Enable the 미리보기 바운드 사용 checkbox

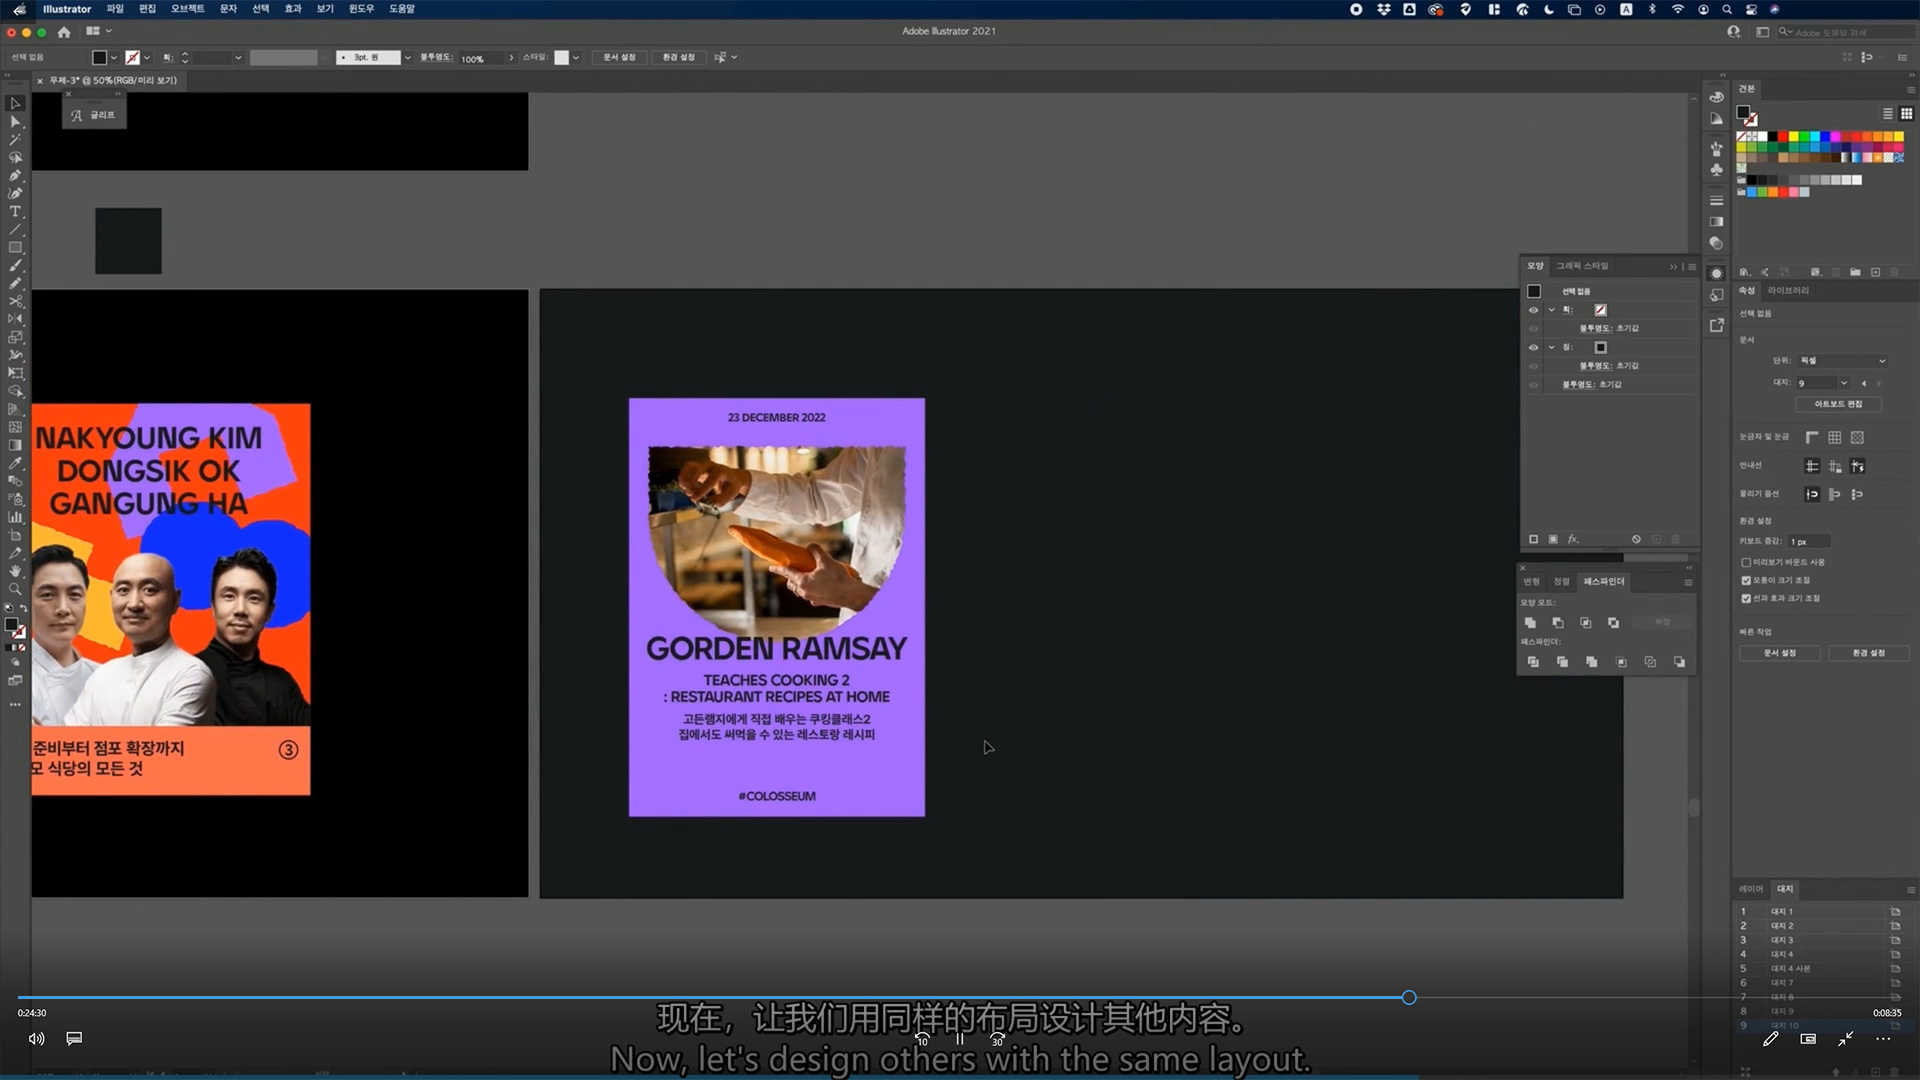(1746, 562)
